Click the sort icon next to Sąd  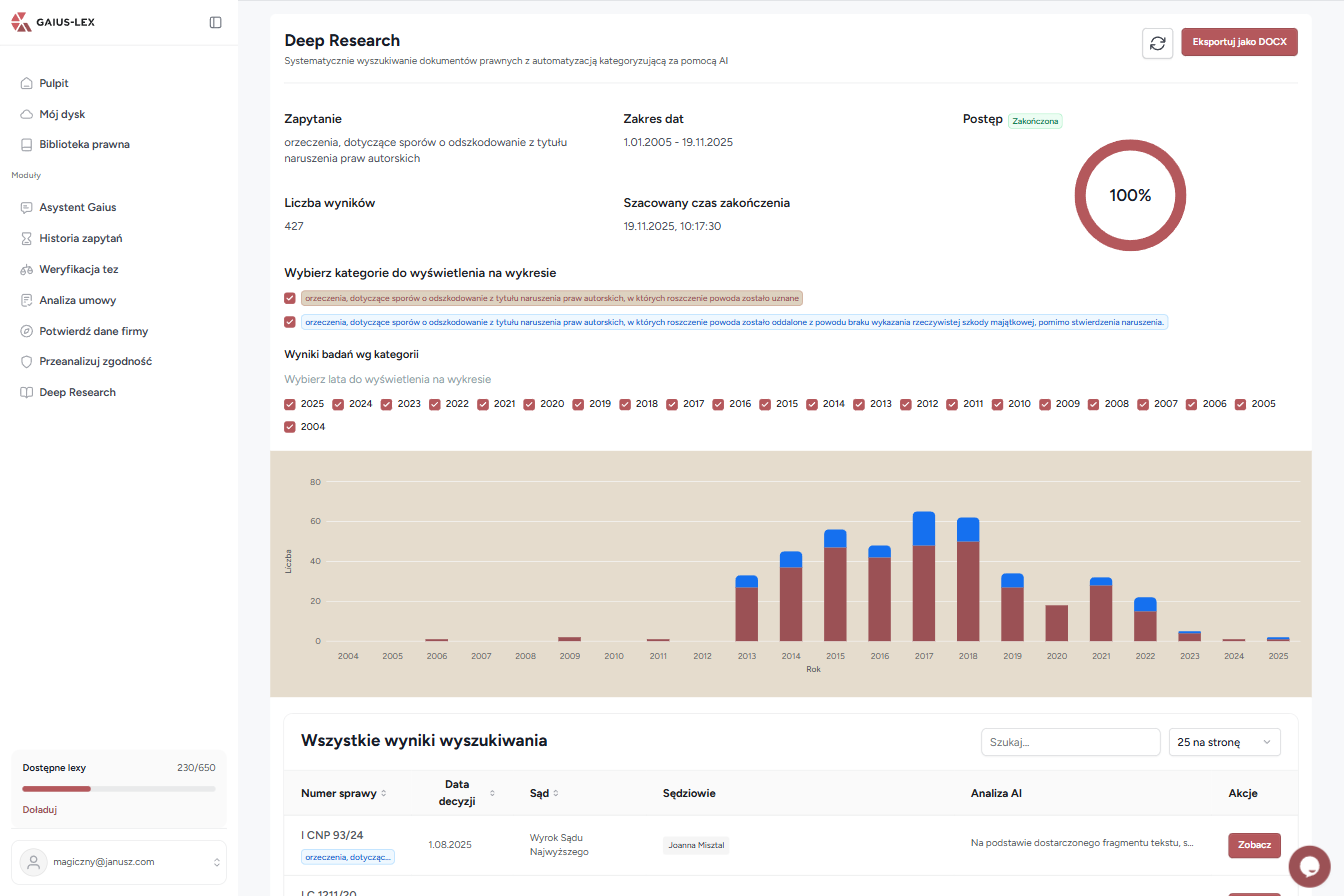point(556,794)
